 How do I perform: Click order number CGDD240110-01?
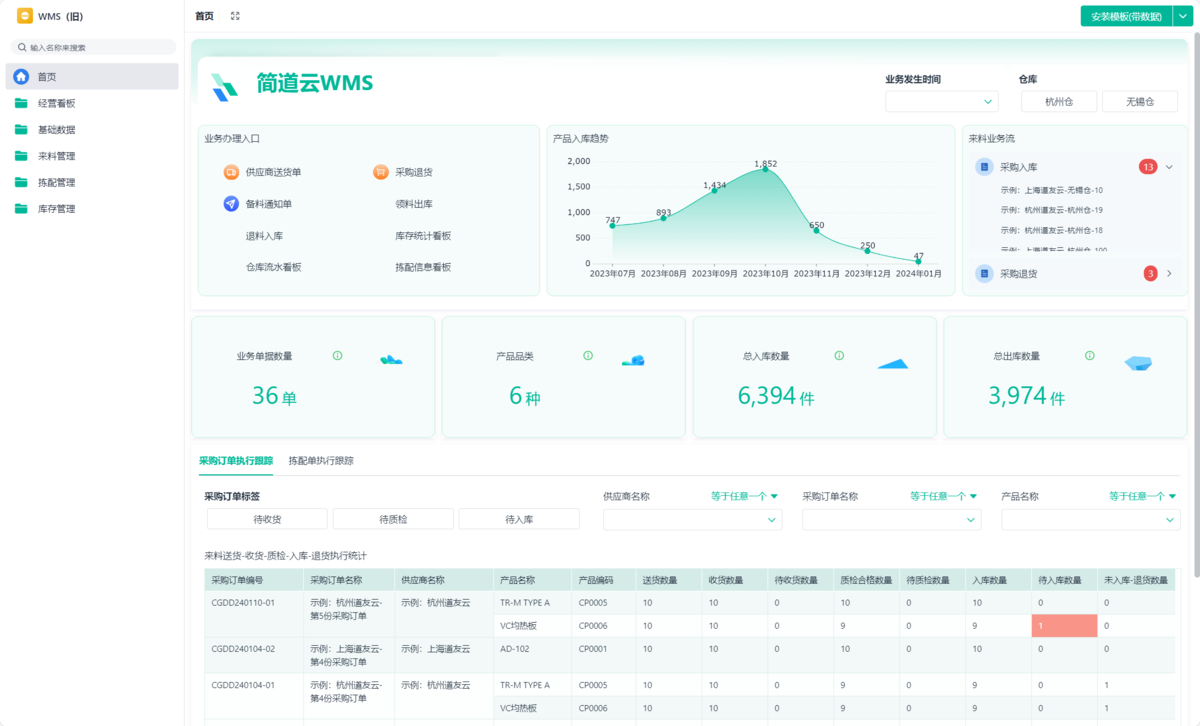[243, 603]
